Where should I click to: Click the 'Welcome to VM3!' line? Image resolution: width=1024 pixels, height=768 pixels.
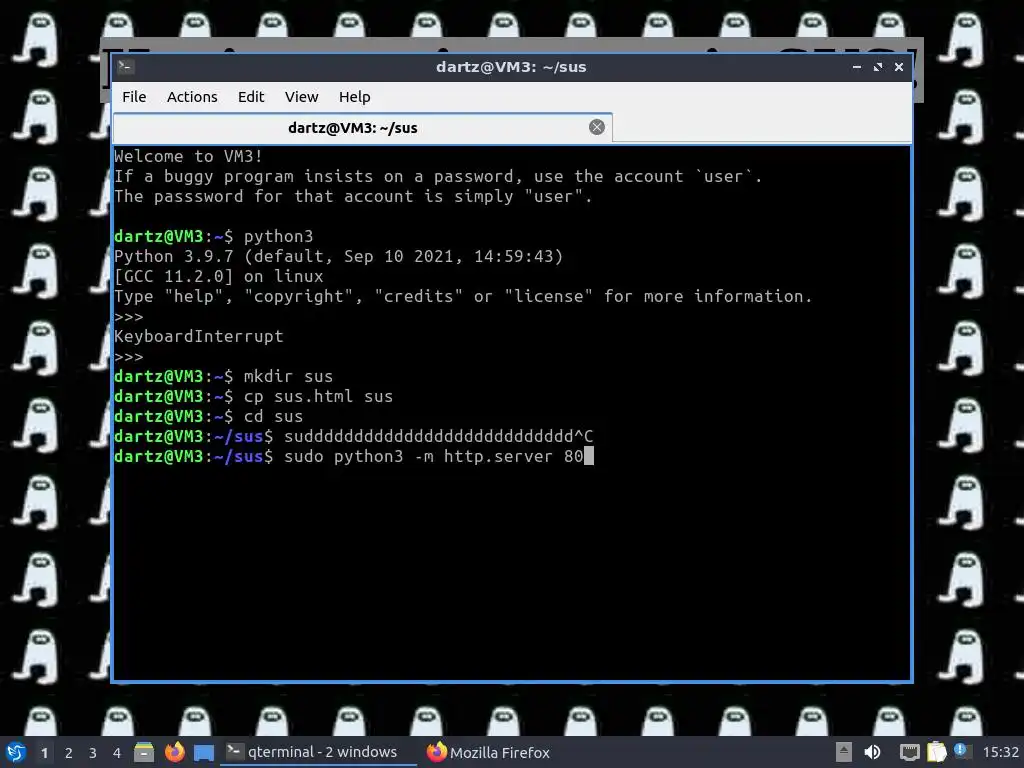click(x=188, y=156)
